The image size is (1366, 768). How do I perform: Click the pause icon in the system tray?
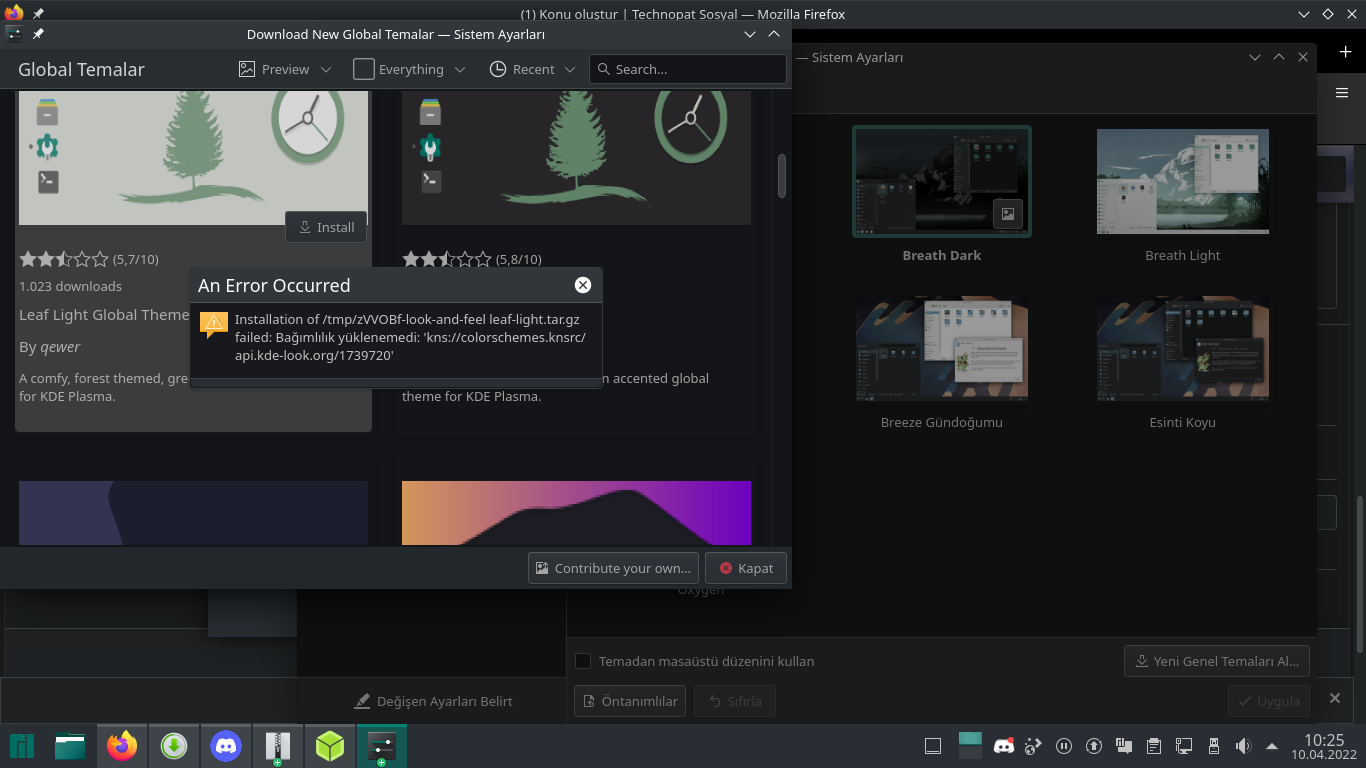1064,746
